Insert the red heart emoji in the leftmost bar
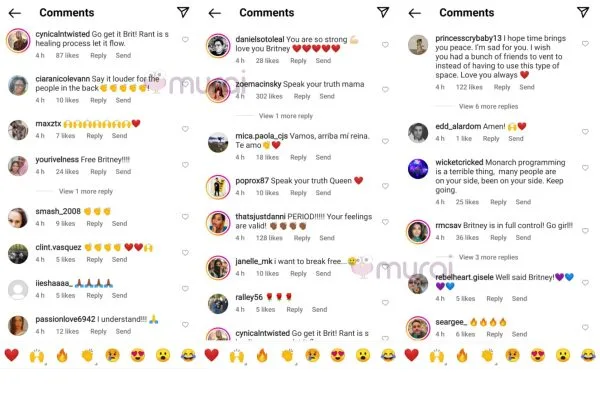This screenshot has width=600, height=400. point(11,356)
